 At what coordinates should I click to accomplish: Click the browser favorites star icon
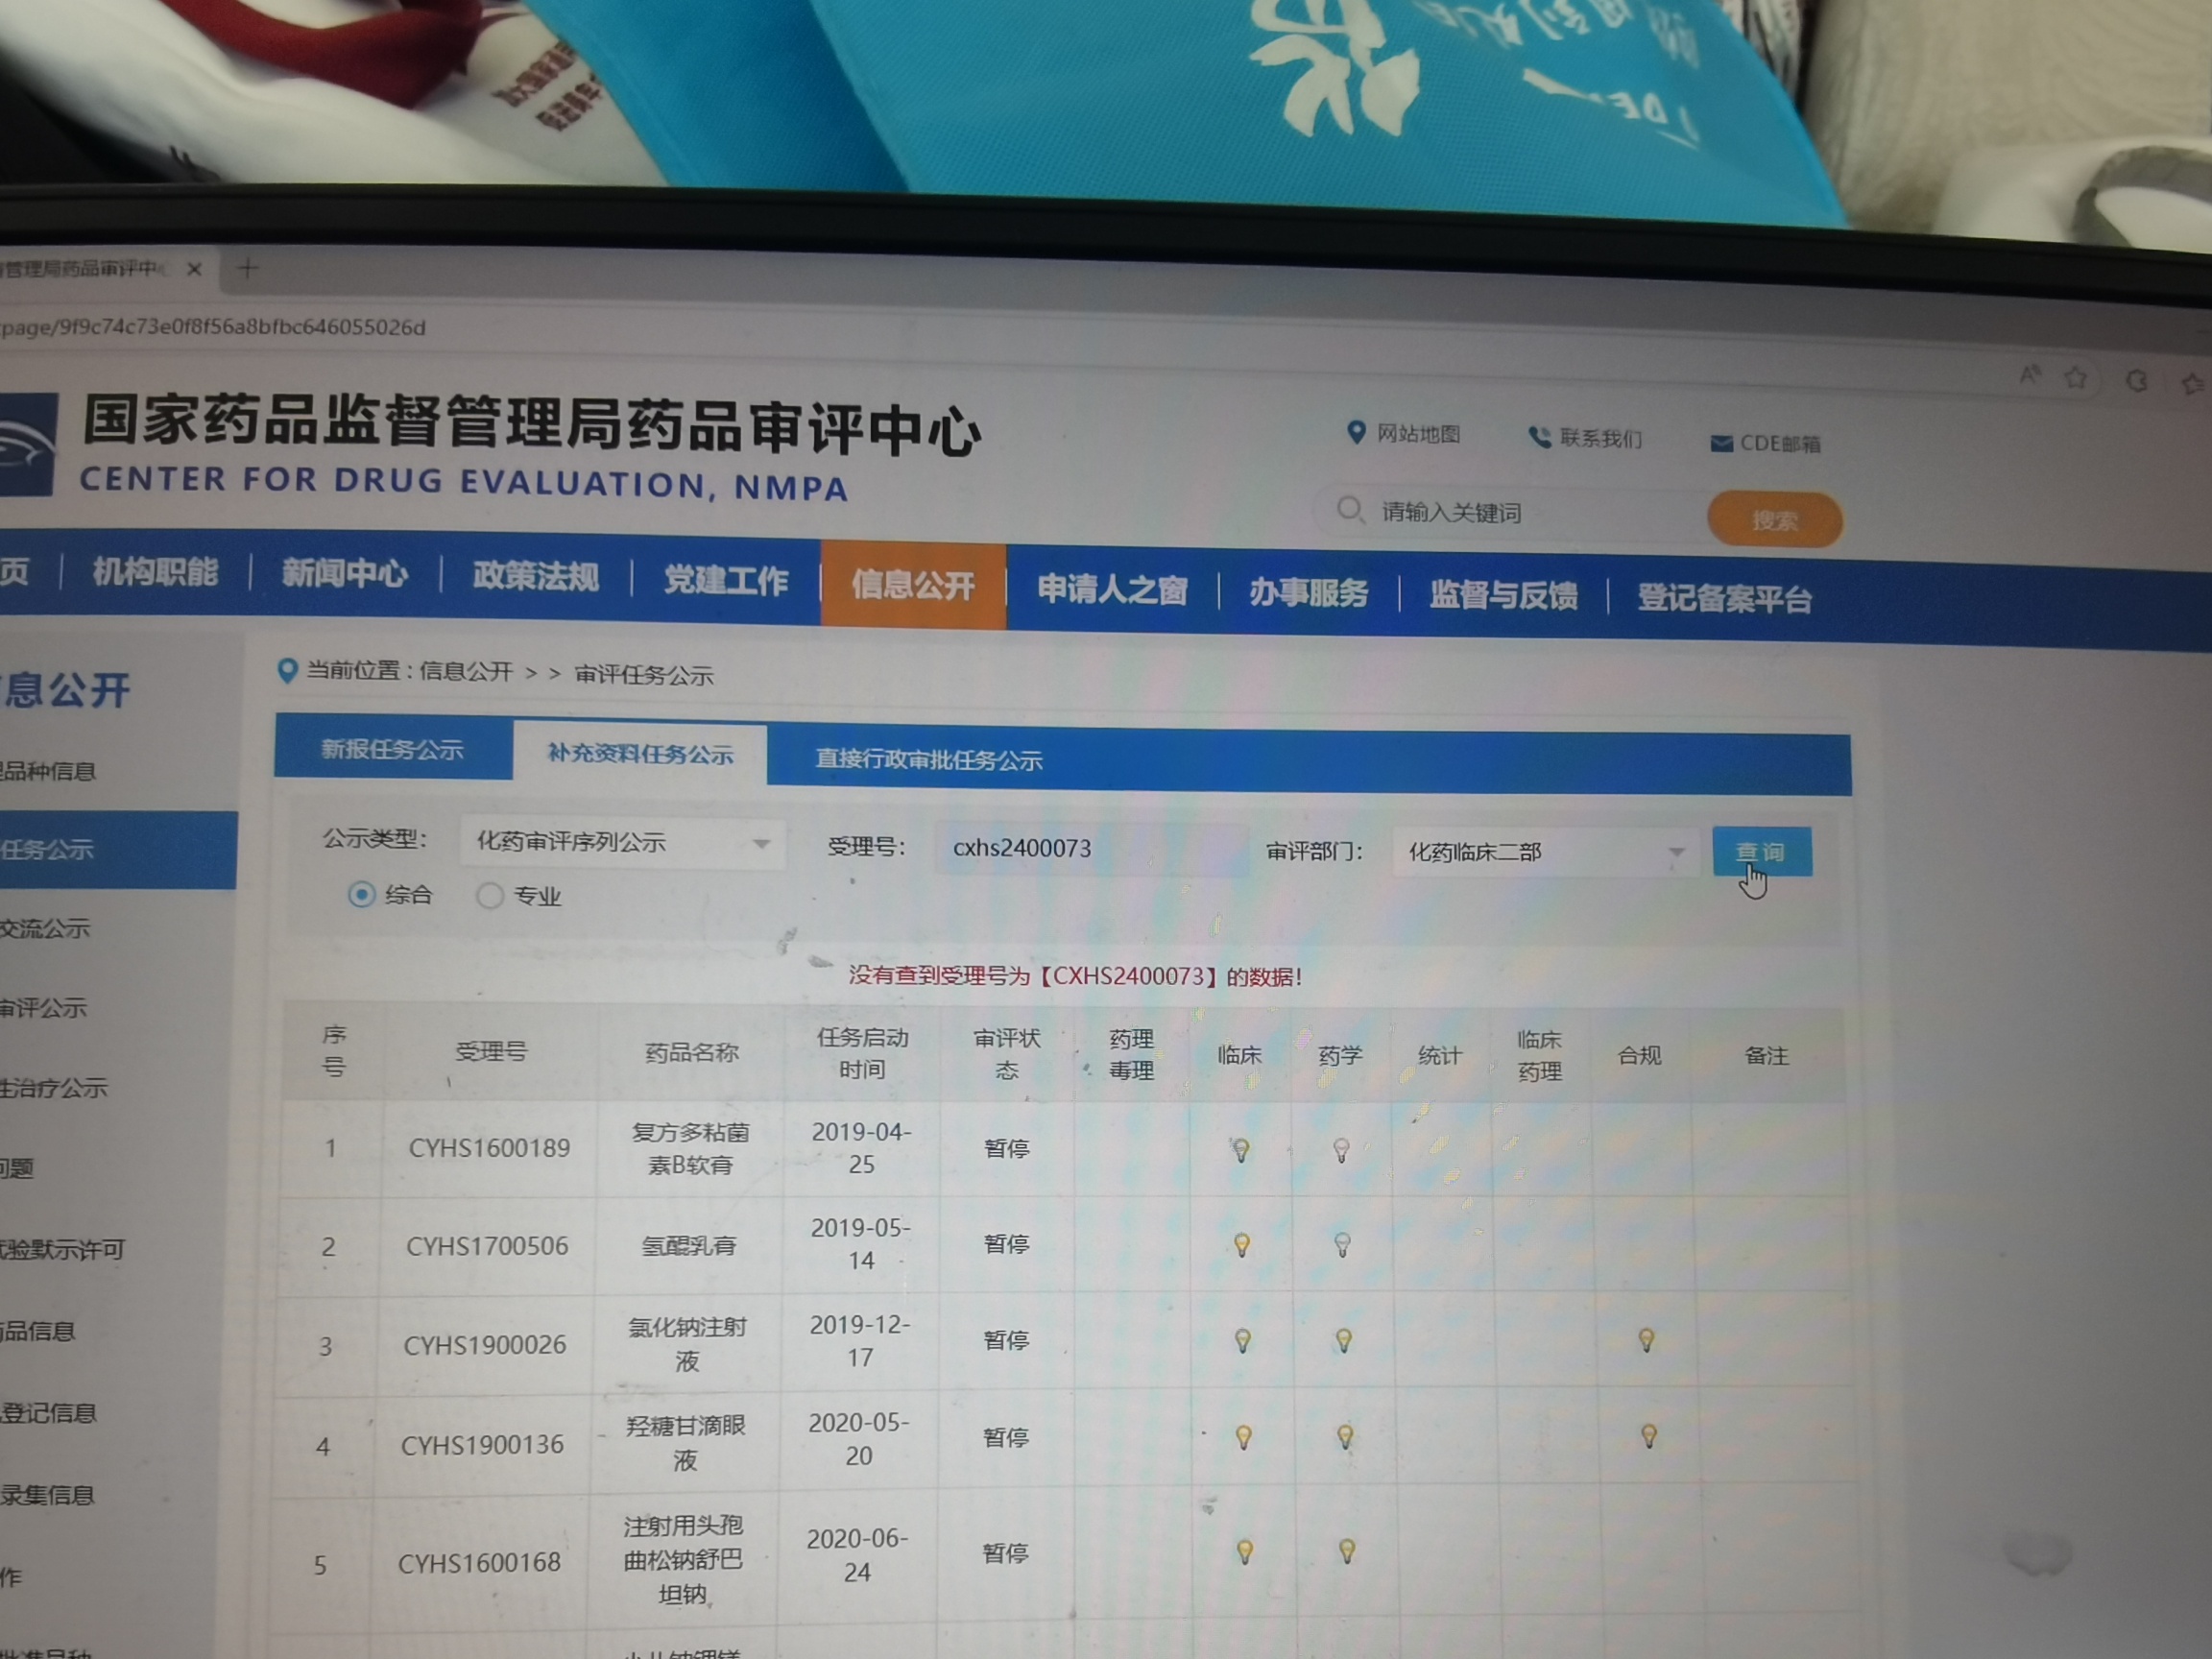pyautogui.click(x=2076, y=377)
